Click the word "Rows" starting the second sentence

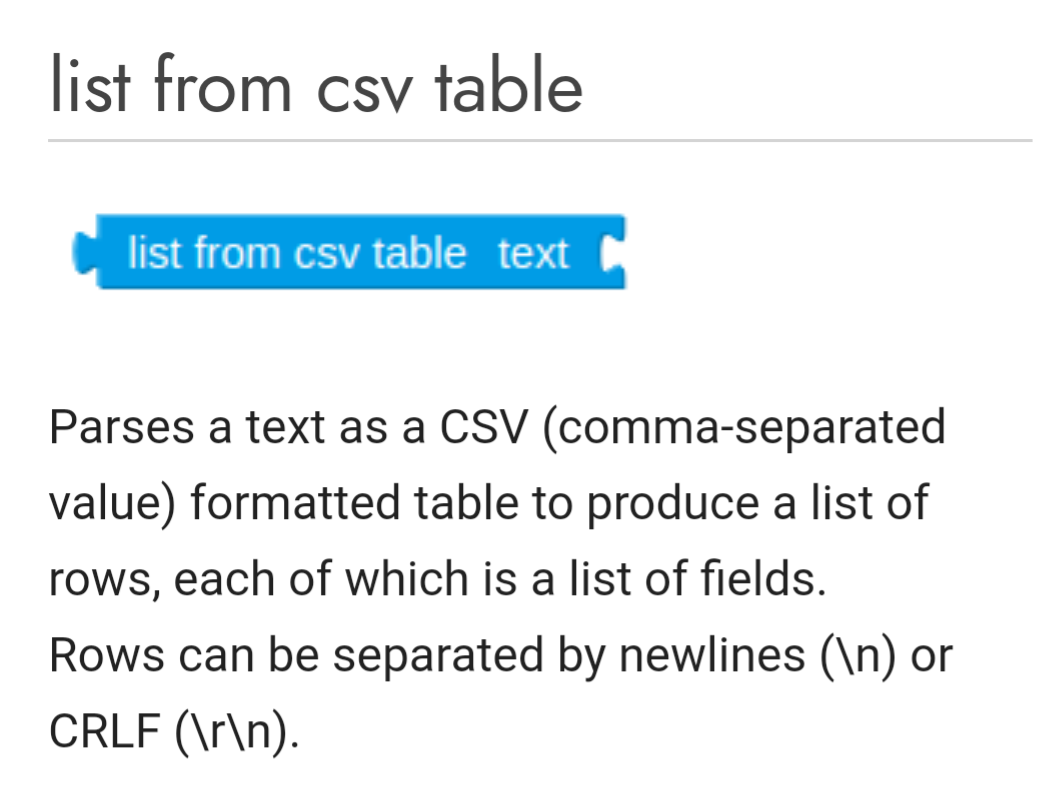(x=106, y=655)
